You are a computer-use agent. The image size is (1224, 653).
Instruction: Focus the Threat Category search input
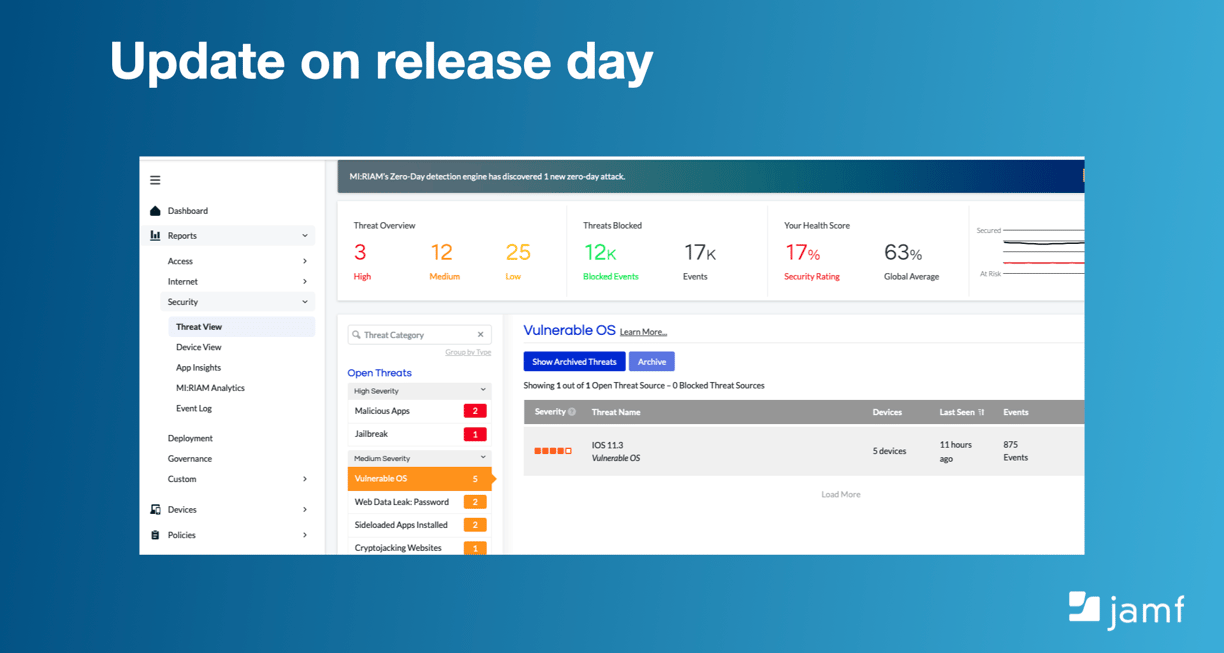coord(419,335)
